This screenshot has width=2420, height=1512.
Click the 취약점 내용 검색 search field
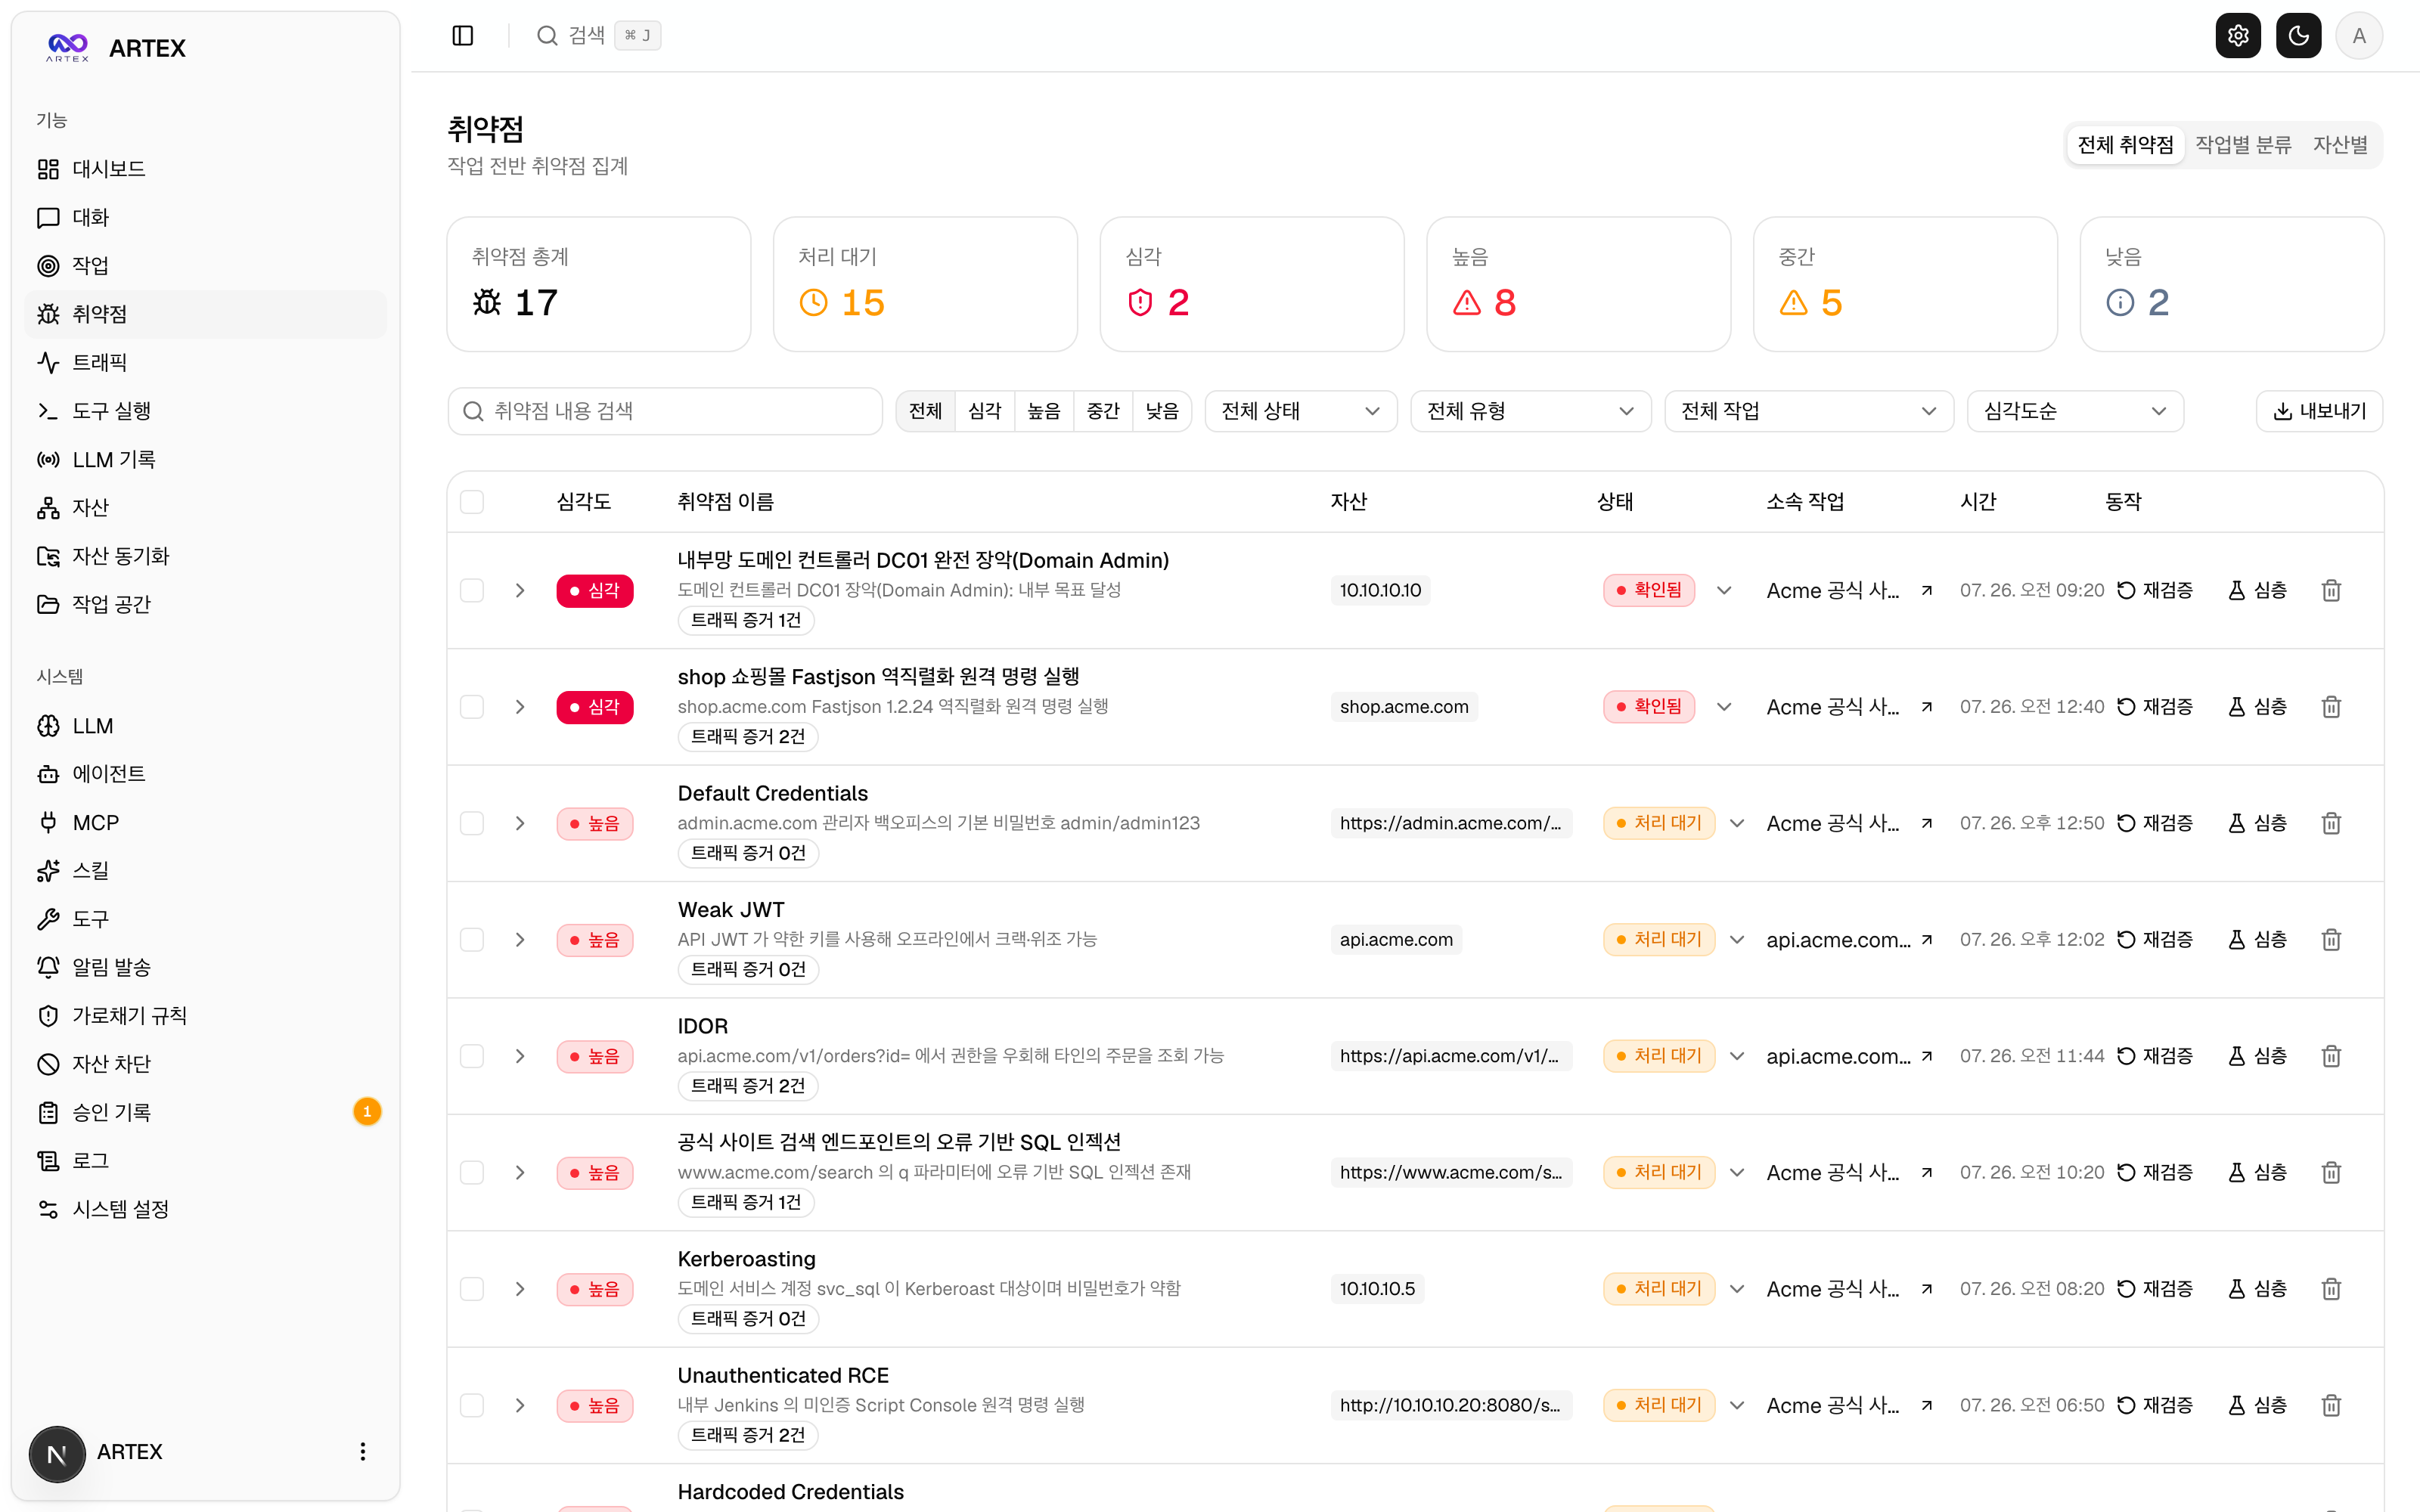pyautogui.click(x=665, y=411)
